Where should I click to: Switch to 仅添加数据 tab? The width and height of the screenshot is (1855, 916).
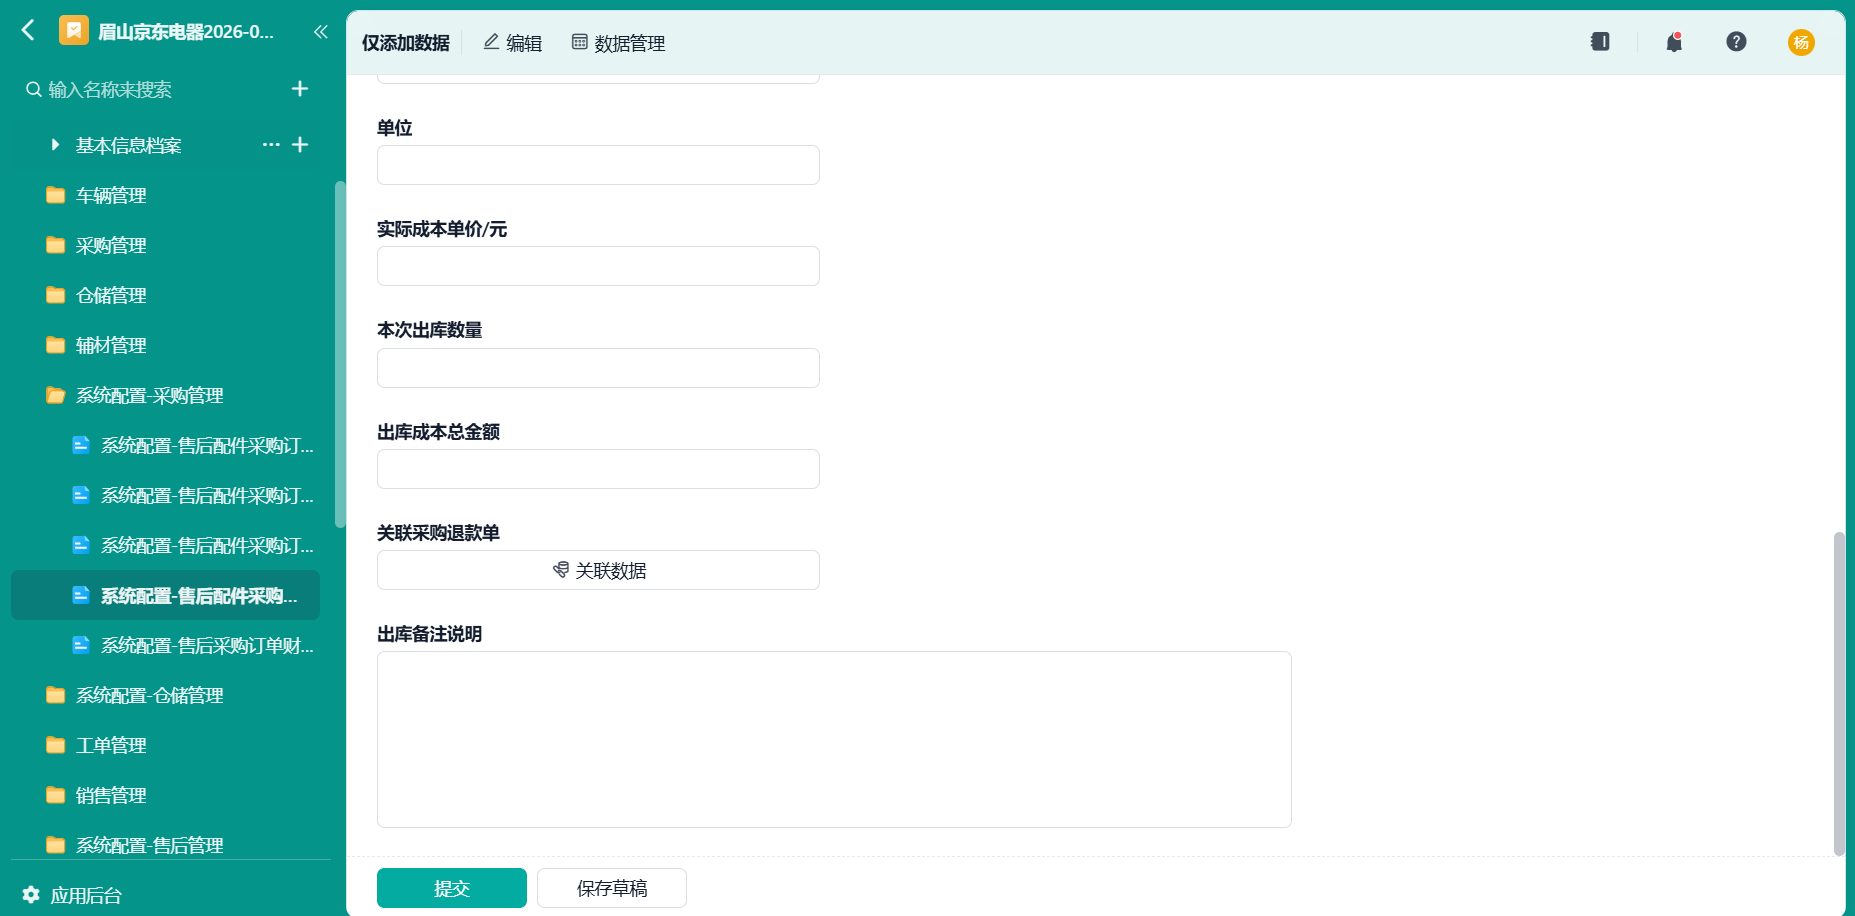tap(406, 43)
